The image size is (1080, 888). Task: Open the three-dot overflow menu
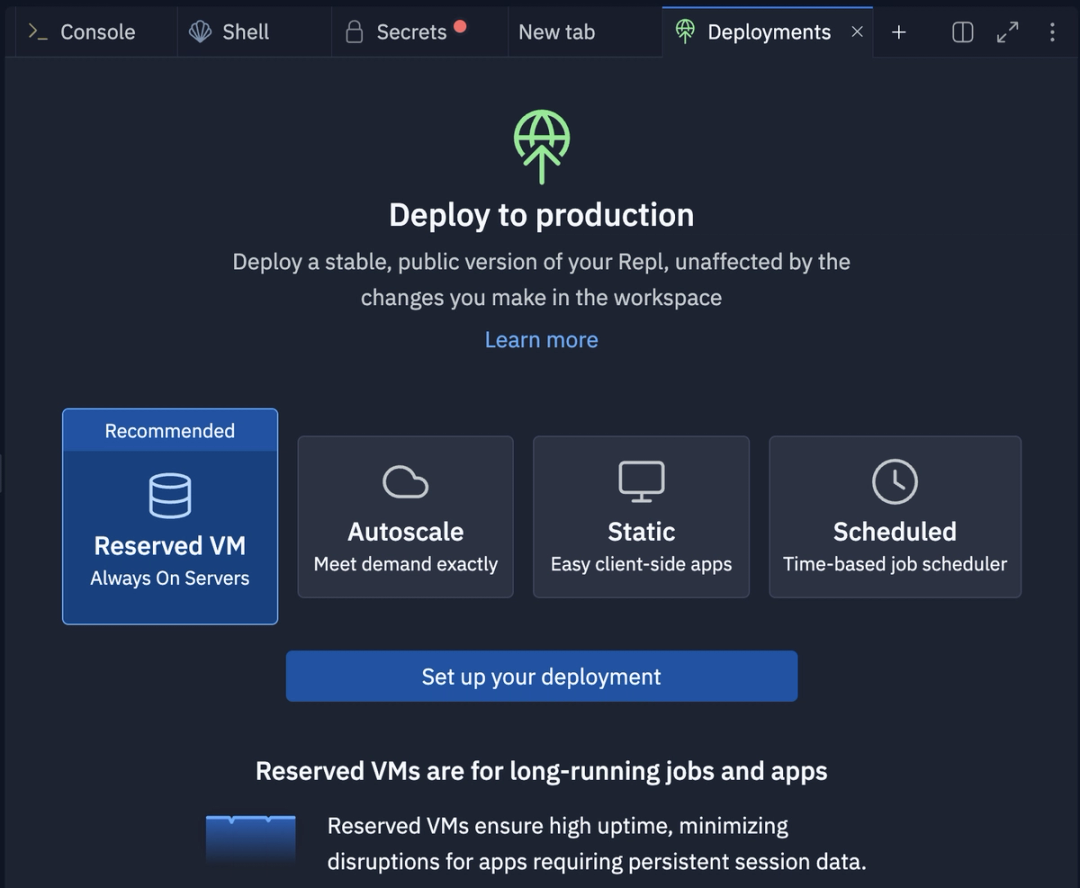click(1052, 31)
